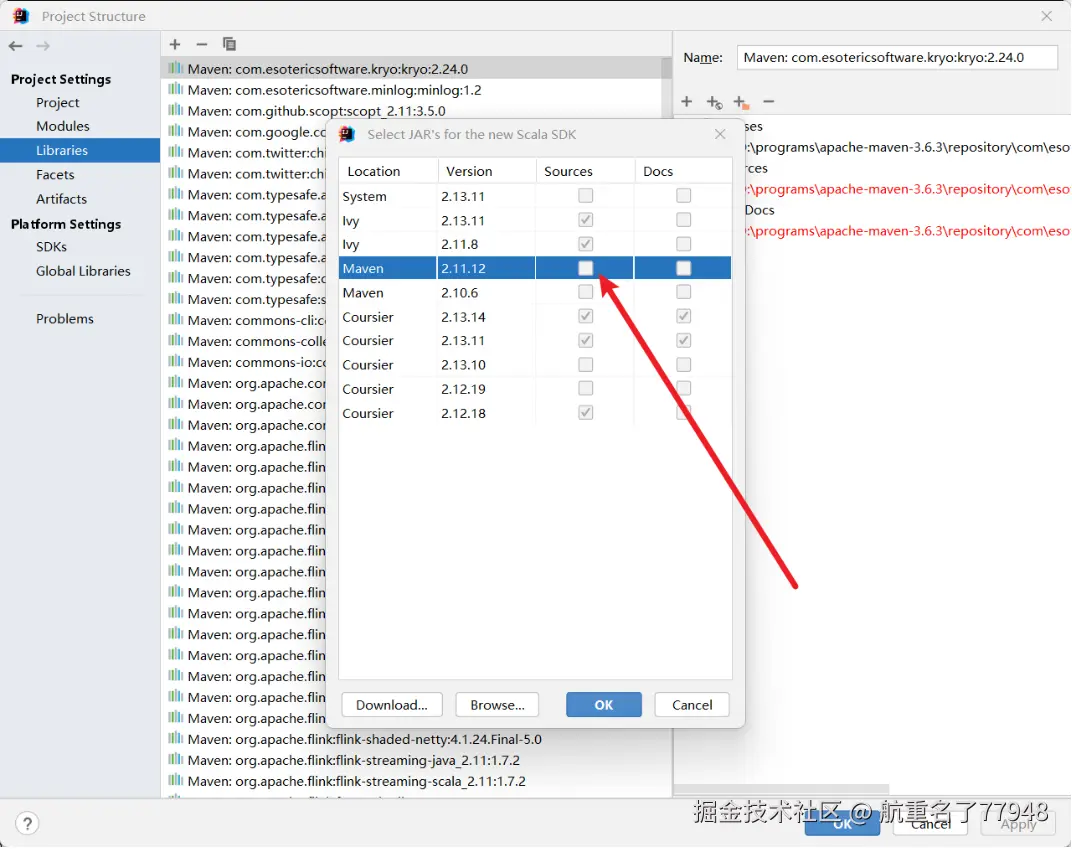
Task: Click add root from URL icon
Action: (x=714, y=103)
